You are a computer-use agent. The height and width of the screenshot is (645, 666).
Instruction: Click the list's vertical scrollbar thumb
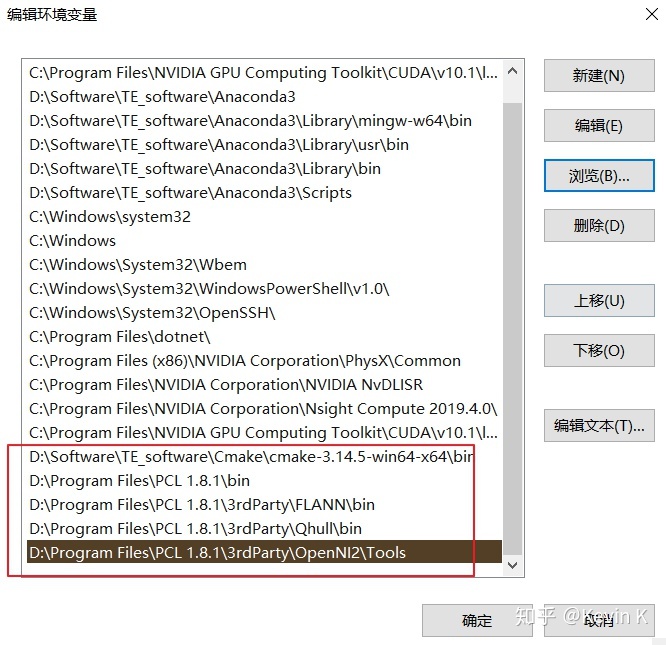(x=513, y=329)
